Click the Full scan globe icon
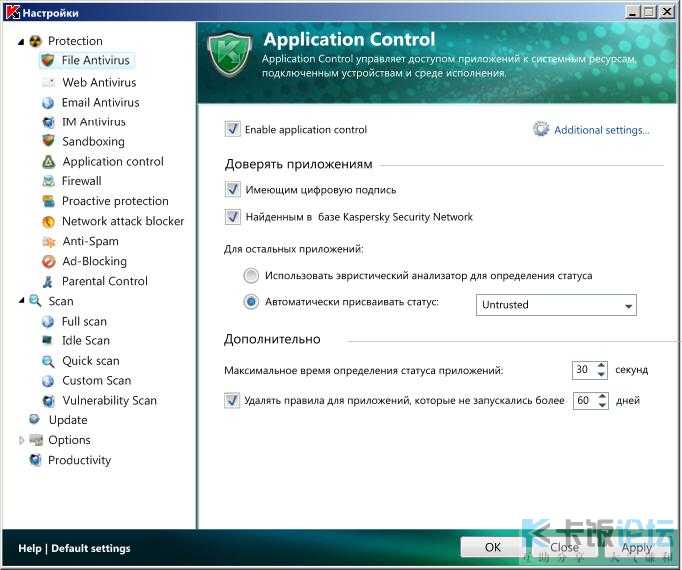Image resolution: width=682 pixels, height=570 pixels. 48,322
